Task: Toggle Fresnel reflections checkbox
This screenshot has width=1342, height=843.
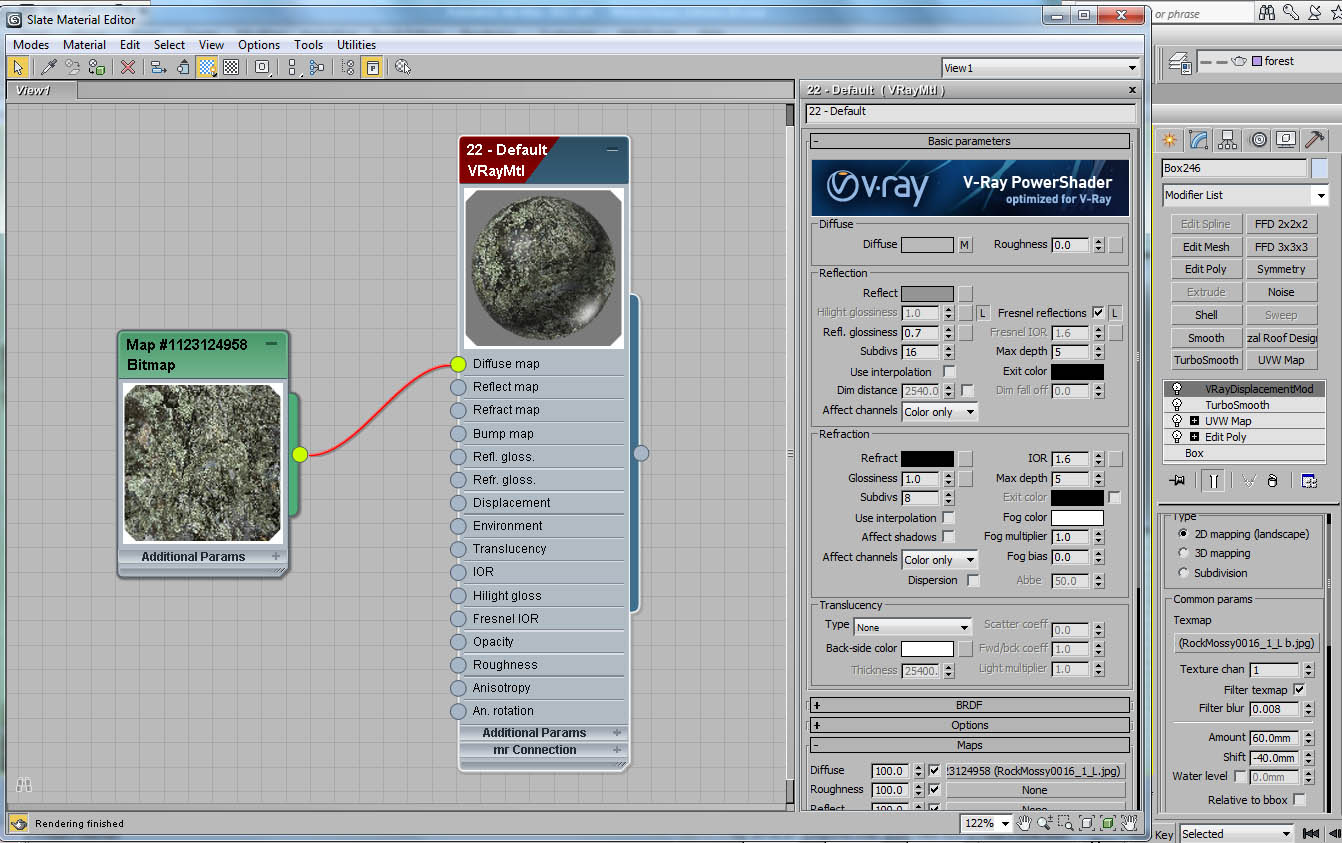Action: click(1098, 313)
